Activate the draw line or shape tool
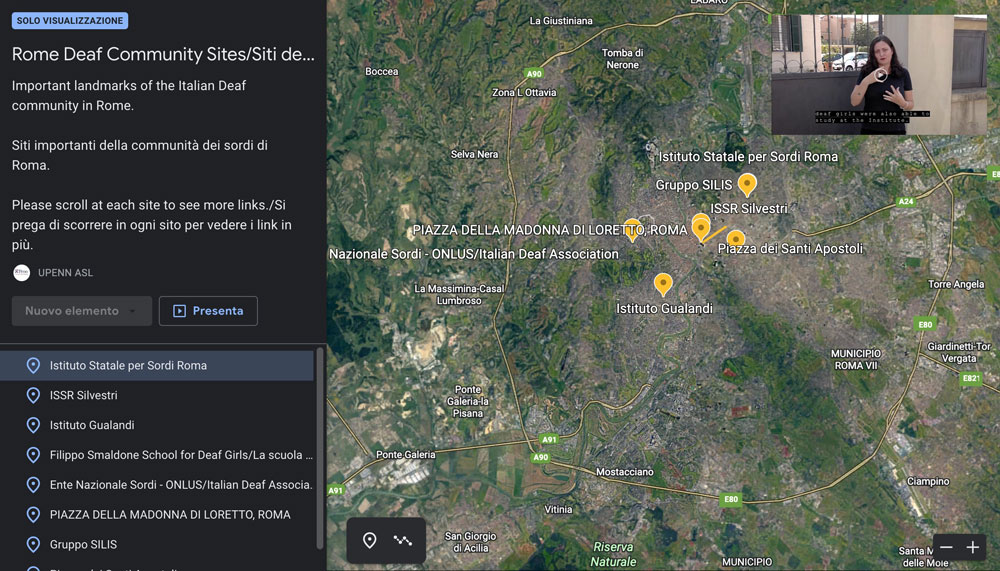The width and height of the screenshot is (1000, 571). pos(402,540)
